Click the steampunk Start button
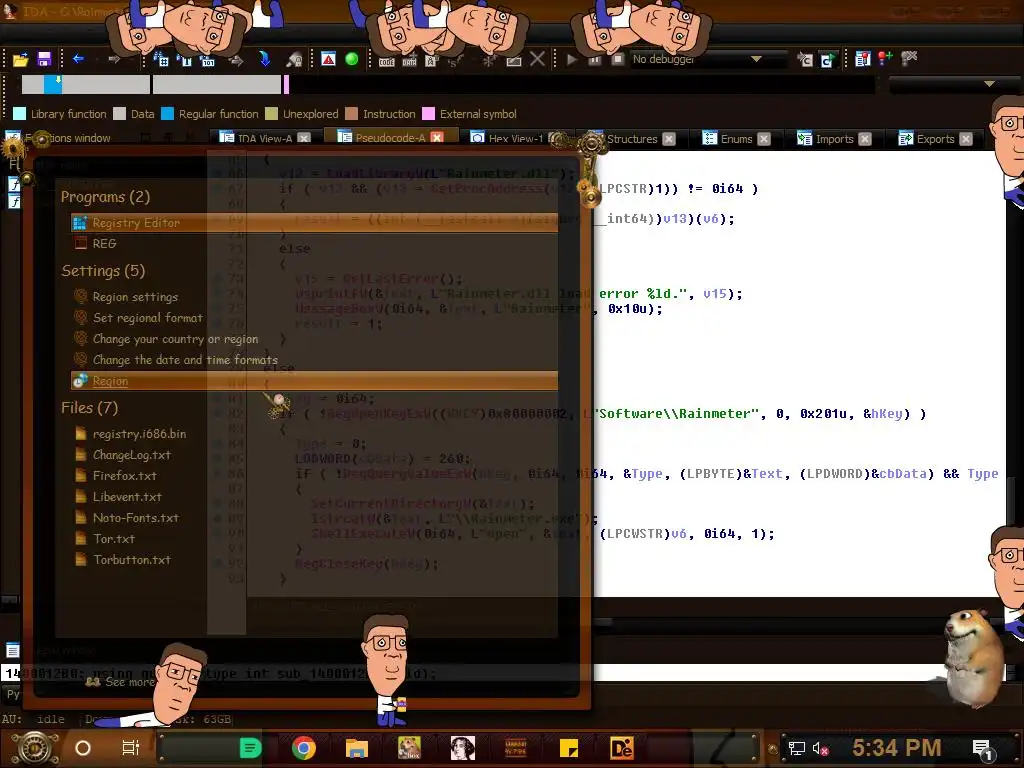 click(x=35, y=748)
